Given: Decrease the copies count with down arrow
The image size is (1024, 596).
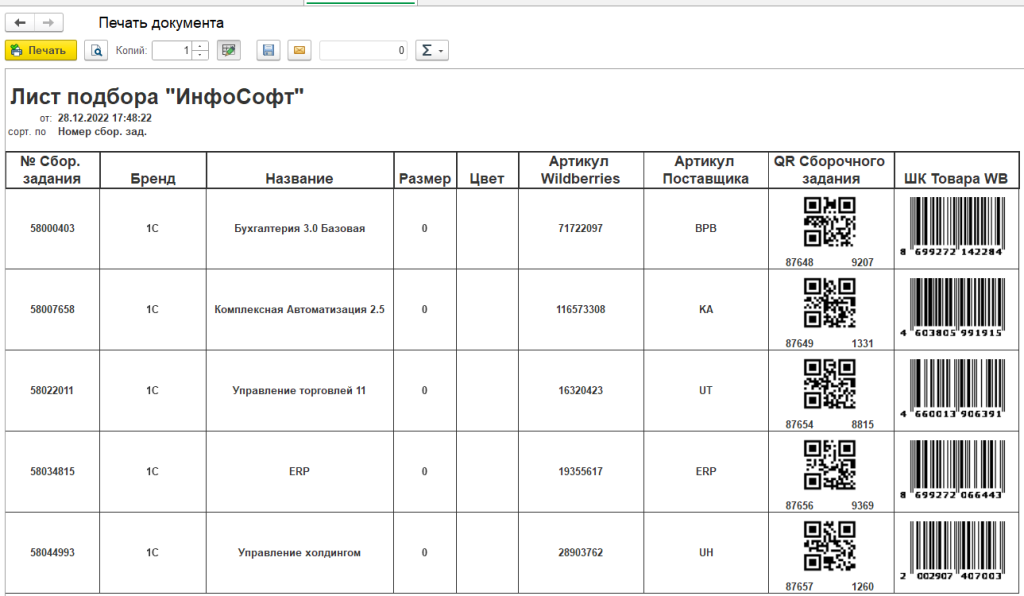Looking at the screenshot, I should [200, 55].
